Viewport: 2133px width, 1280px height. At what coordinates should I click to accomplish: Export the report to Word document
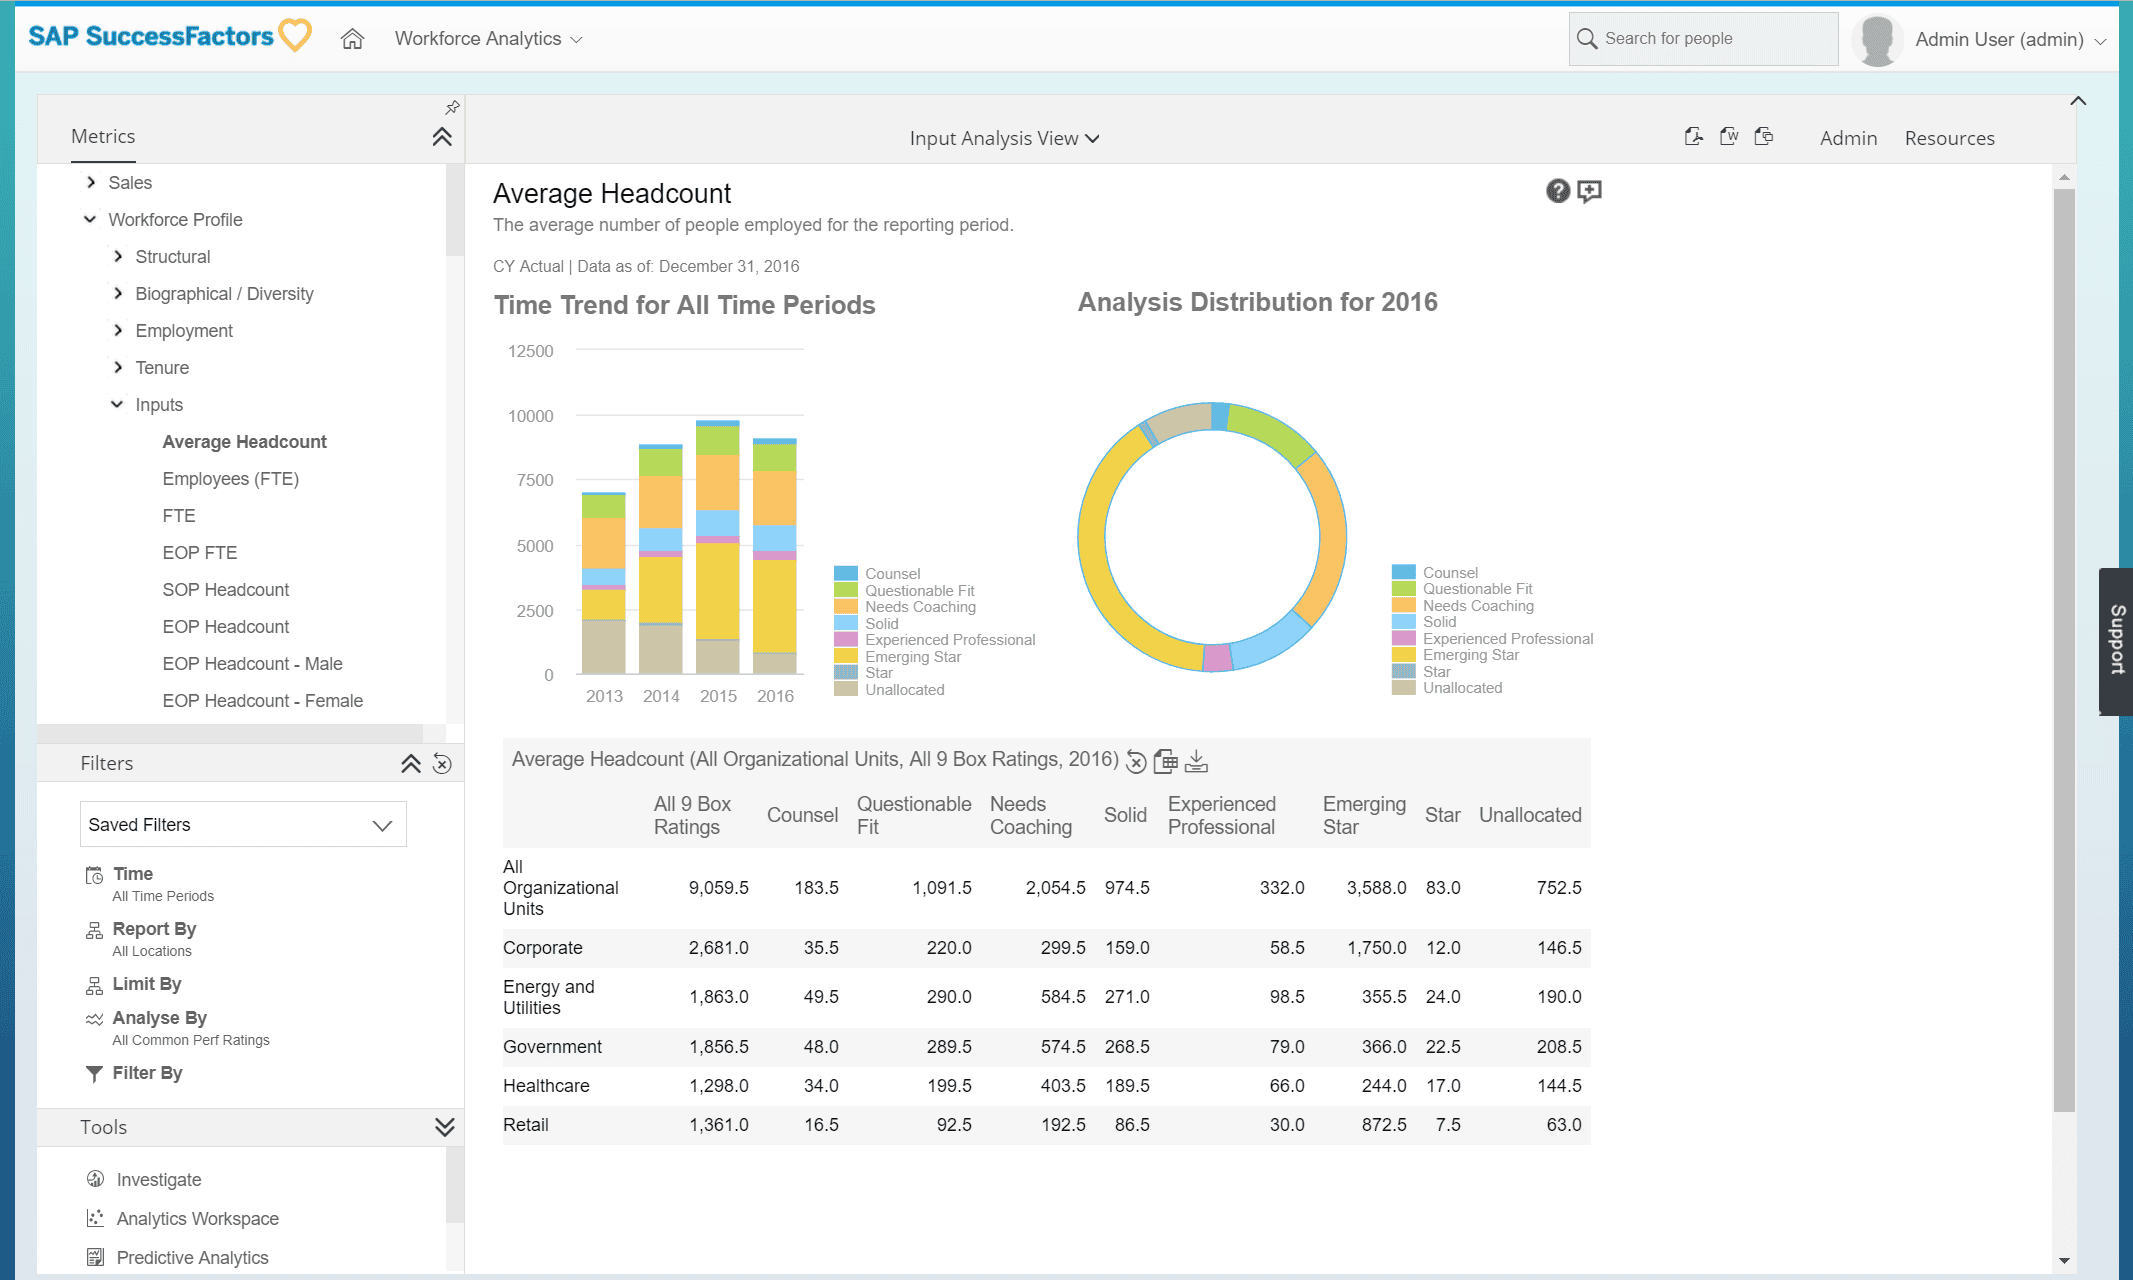point(1729,137)
